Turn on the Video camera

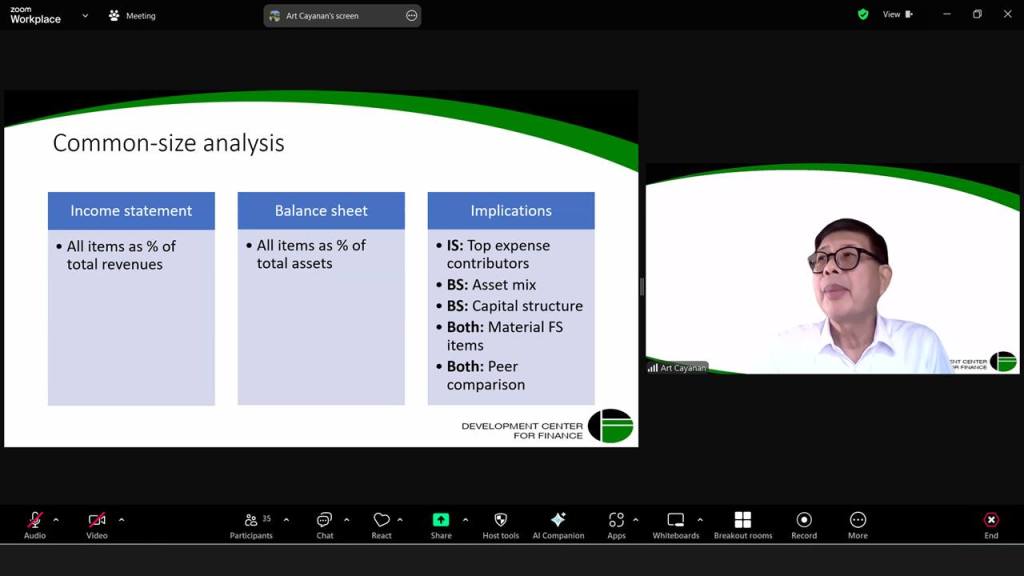coord(96,524)
